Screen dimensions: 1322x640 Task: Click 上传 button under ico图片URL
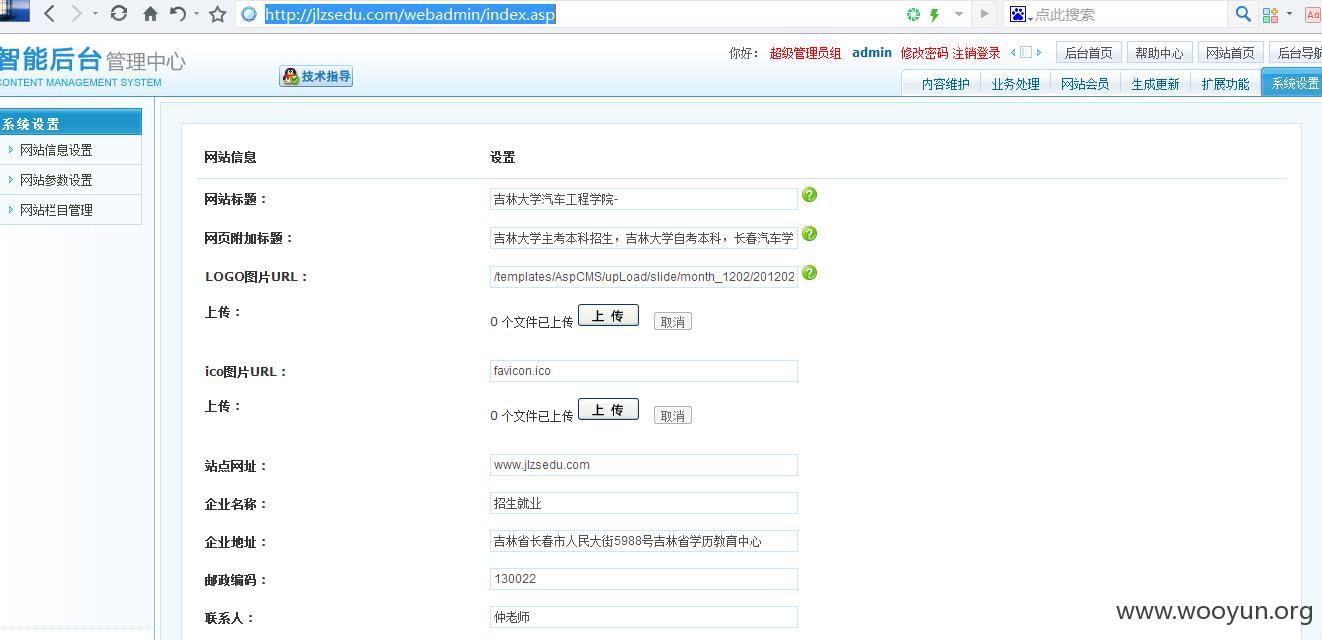[x=608, y=410]
